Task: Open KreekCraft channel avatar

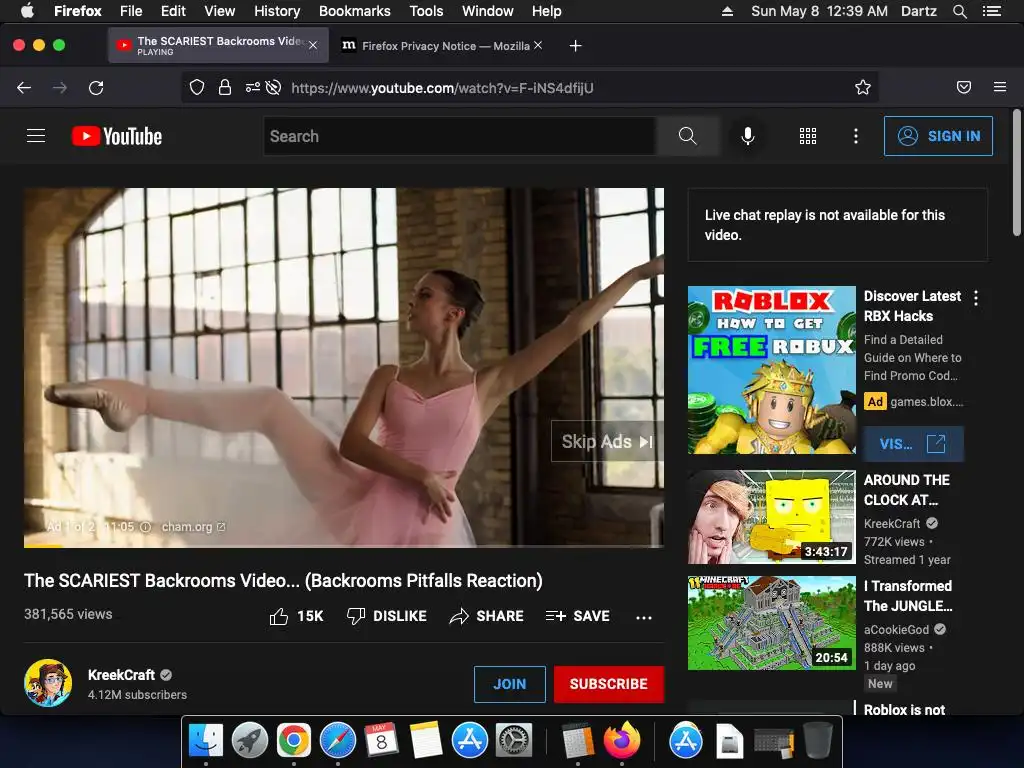Action: 48,683
